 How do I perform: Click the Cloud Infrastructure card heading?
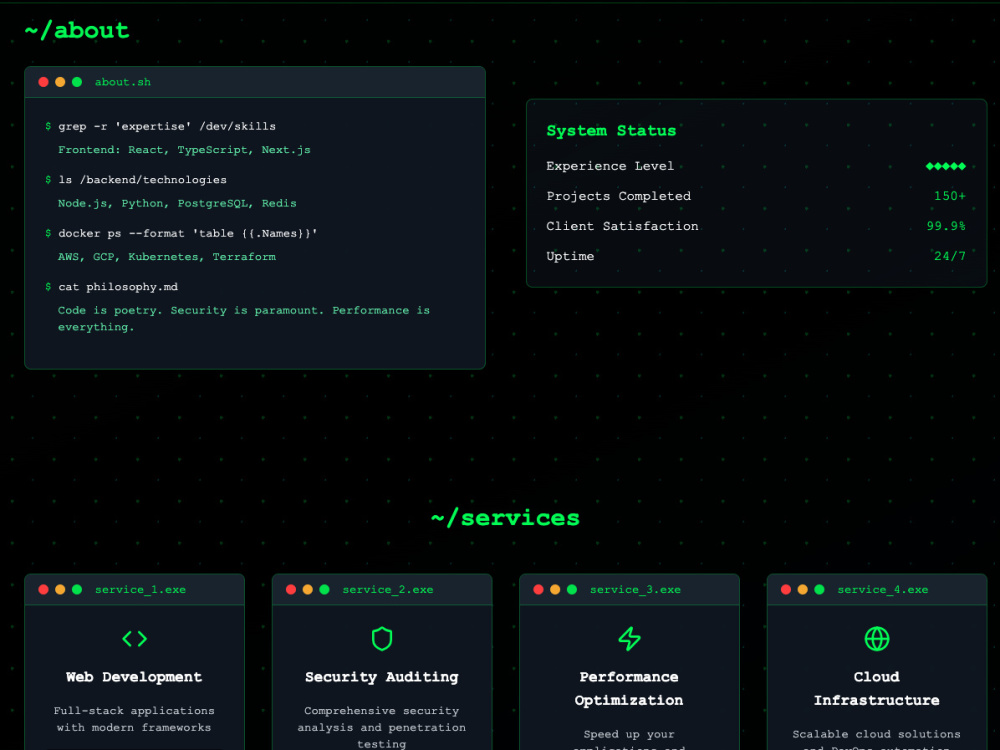[x=876, y=688]
